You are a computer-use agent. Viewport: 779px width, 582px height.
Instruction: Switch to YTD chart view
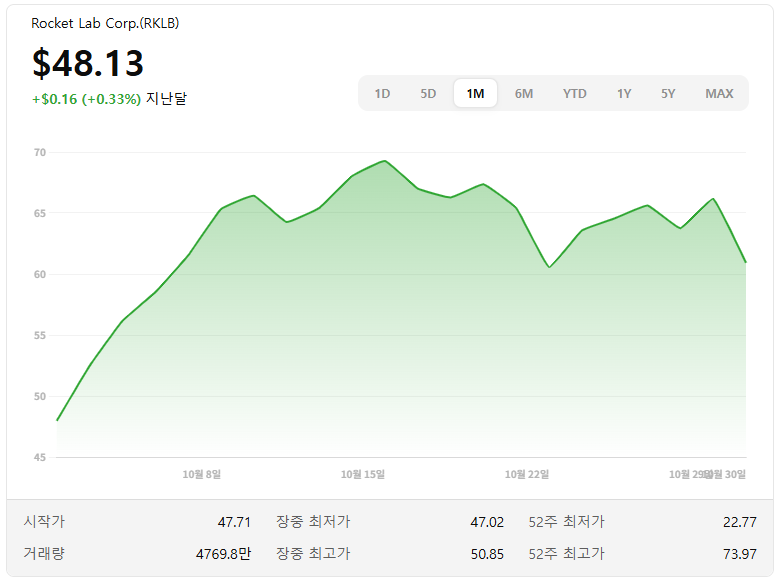click(574, 94)
